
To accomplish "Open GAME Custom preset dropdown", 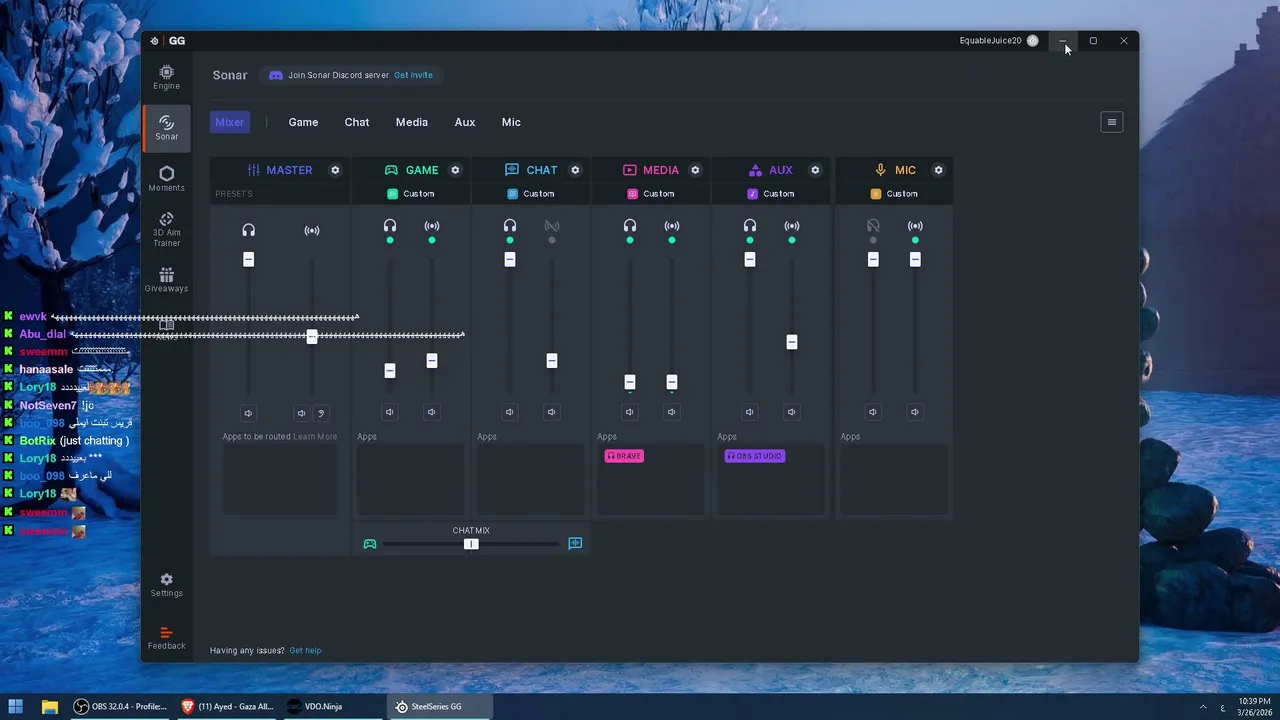I will (x=411, y=194).
